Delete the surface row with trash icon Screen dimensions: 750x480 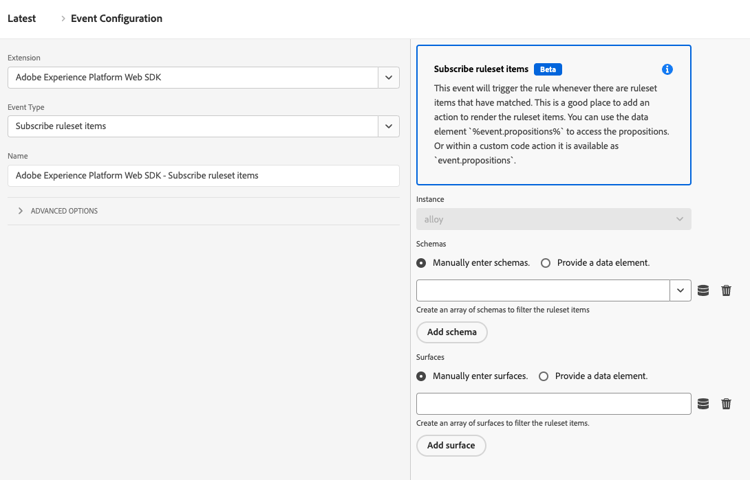[727, 404]
